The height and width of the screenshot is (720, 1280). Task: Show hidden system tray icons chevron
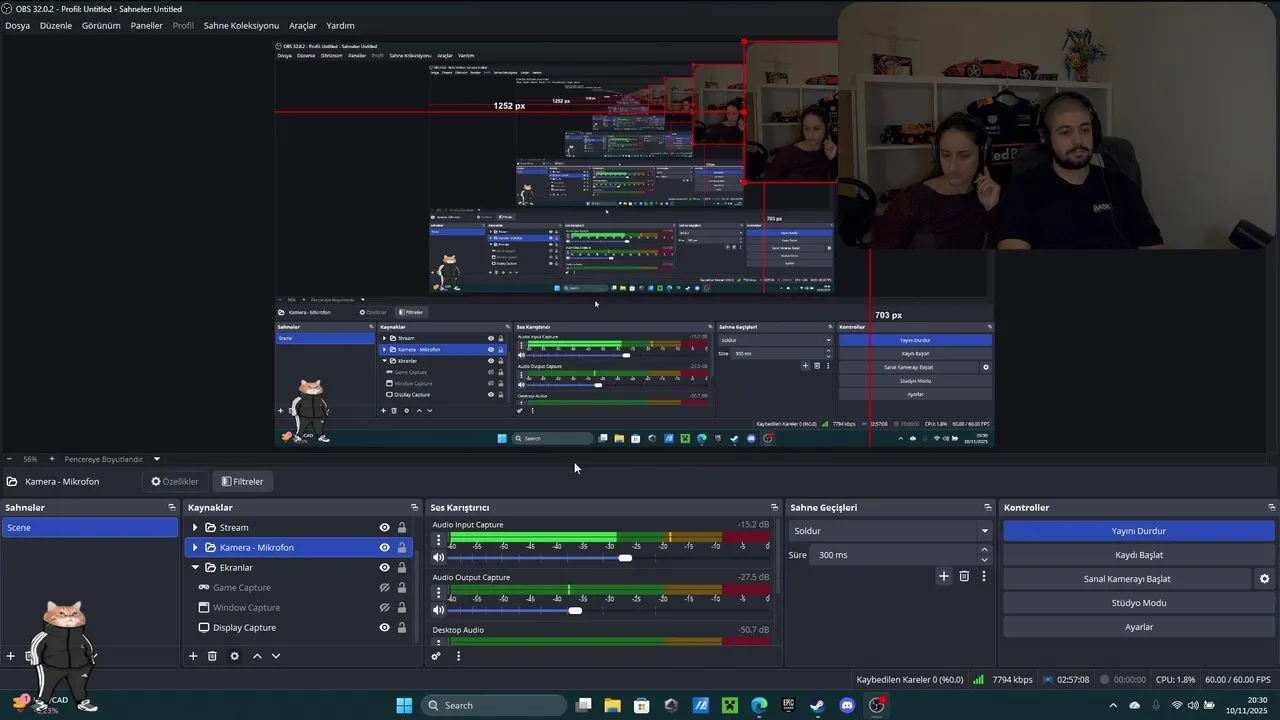[x=1113, y=705]
